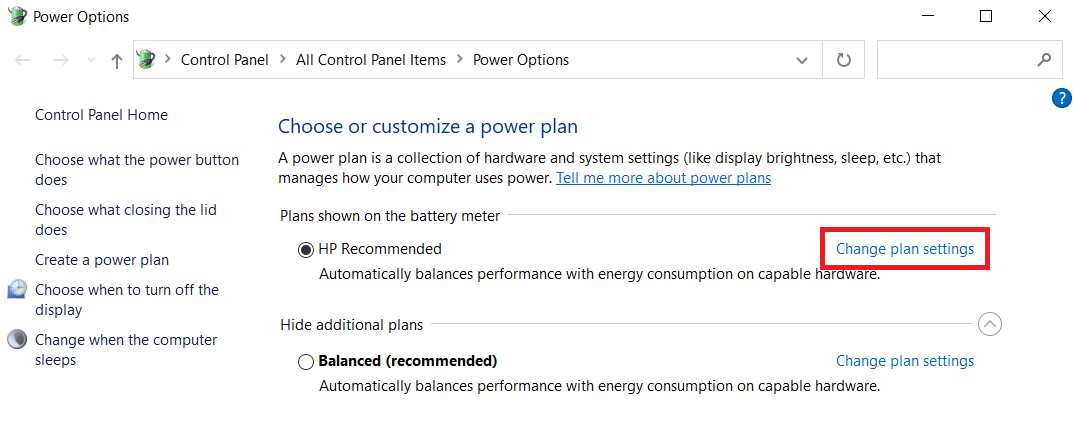Click the moon icon beside computer sleeps

[x=17, y=340]
